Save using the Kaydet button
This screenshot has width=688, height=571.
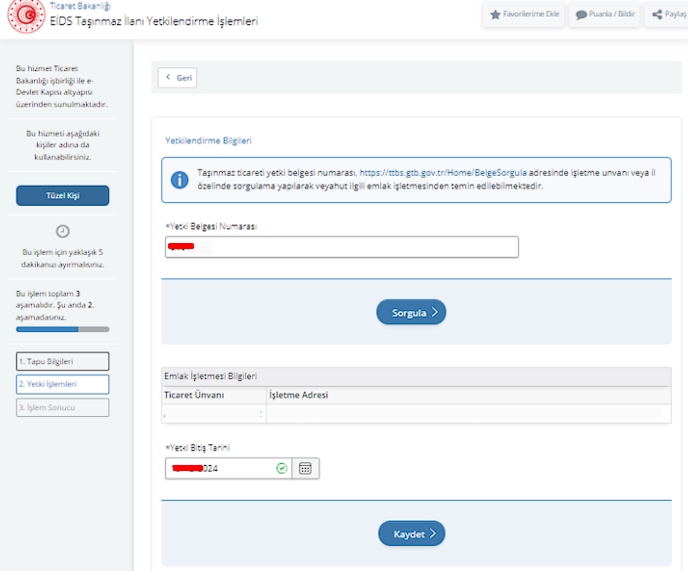(411, 534)
